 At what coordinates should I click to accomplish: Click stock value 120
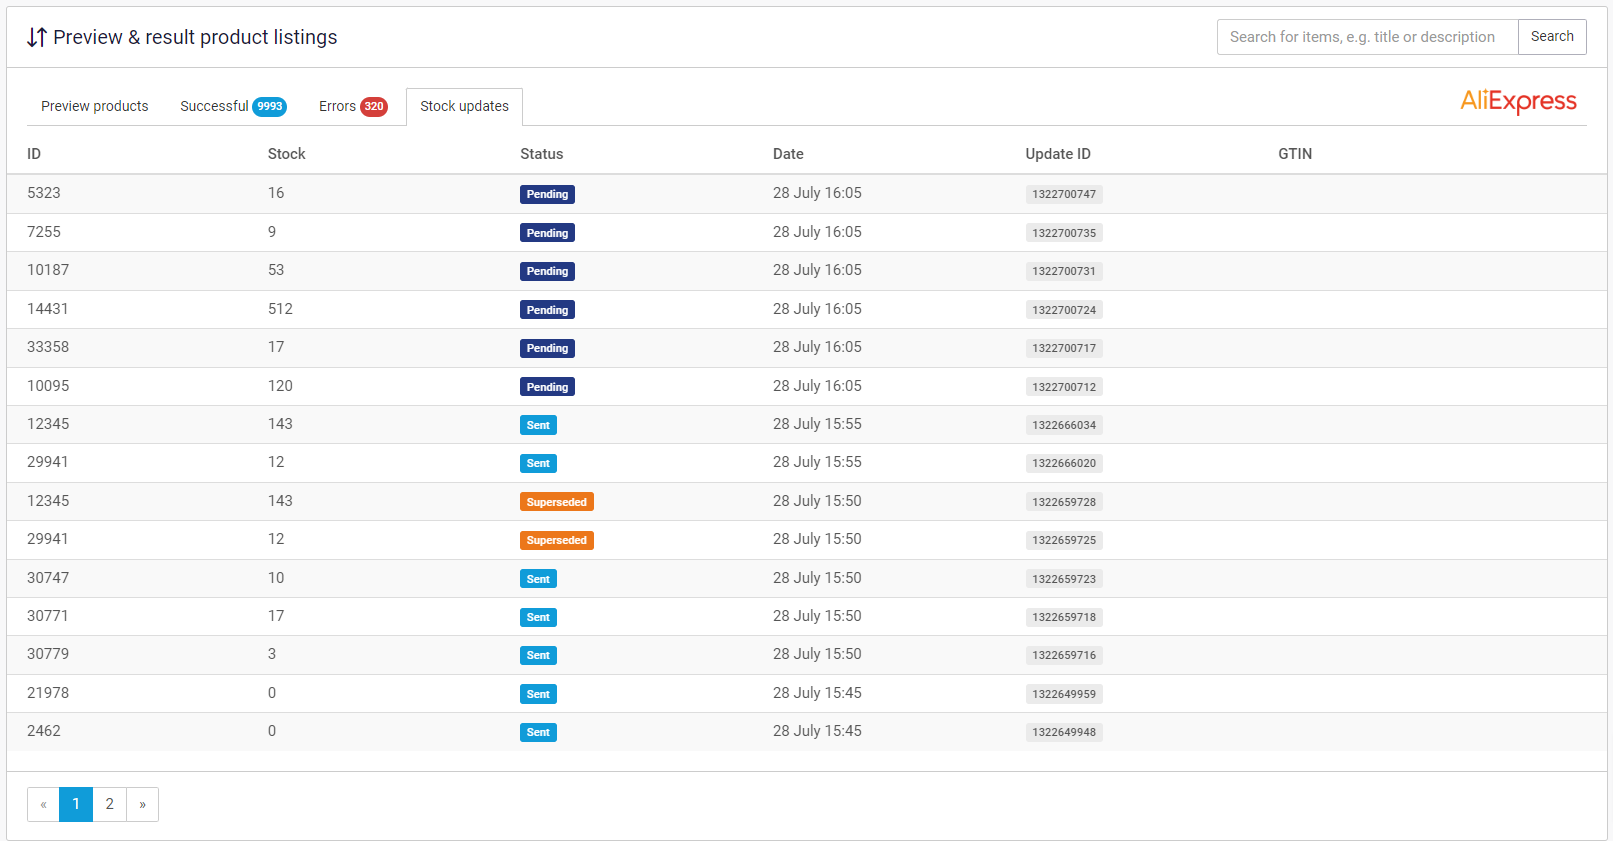point(280,386)
